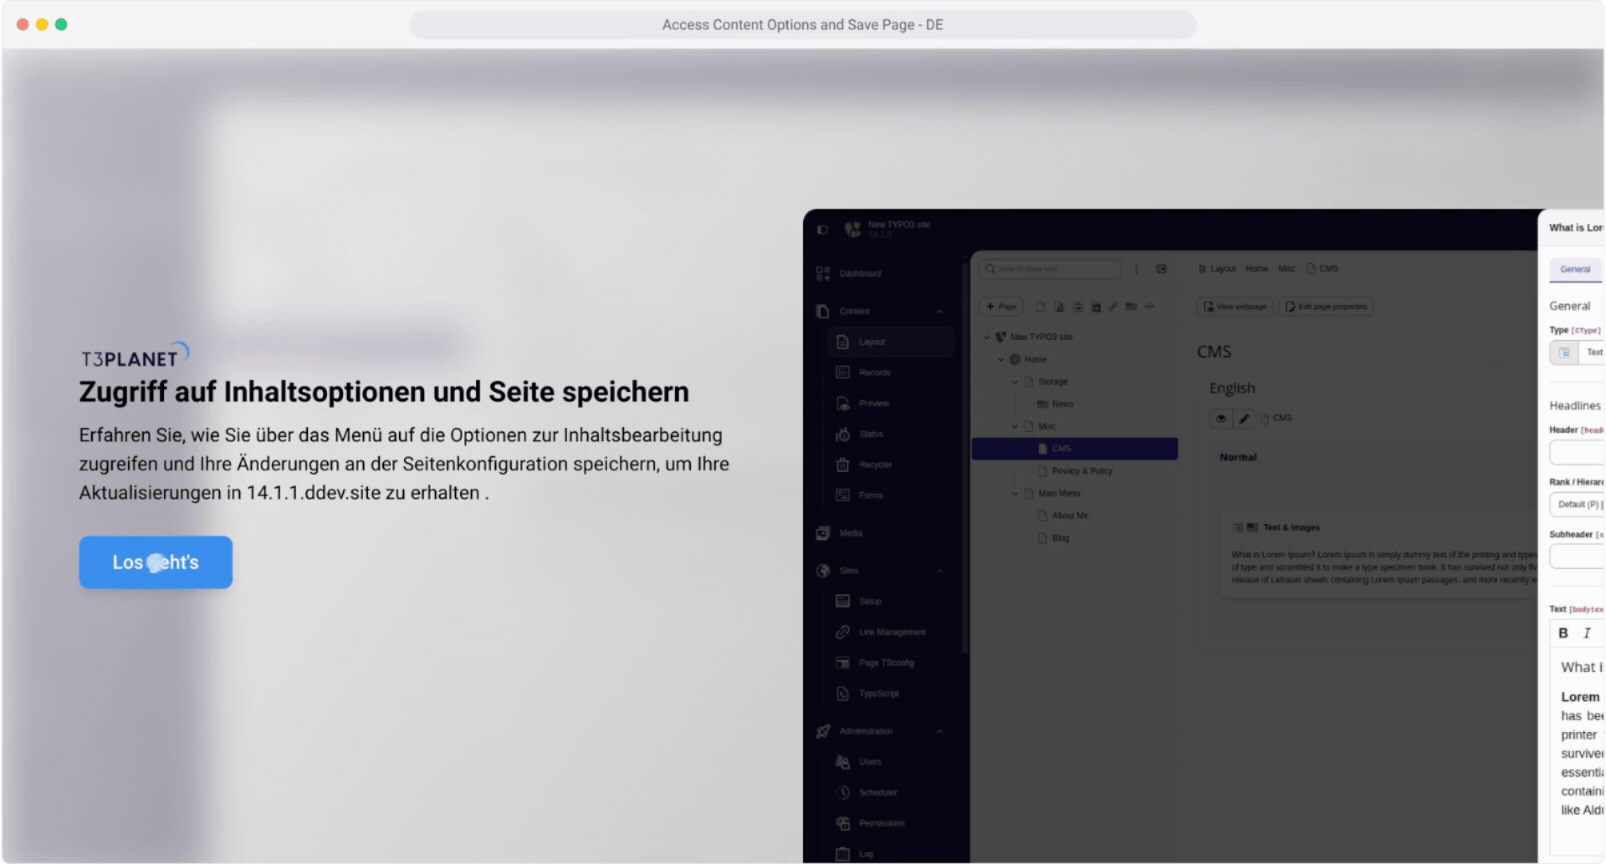Collapse the Home tree node
This screenshot has width=1606, height=864.
(1001, 359)
